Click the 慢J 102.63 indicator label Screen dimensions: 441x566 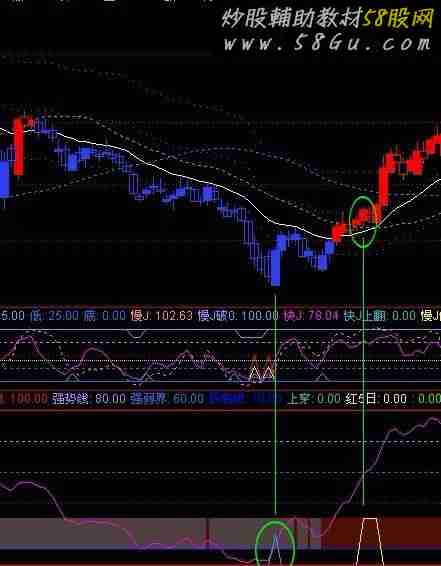161,316
